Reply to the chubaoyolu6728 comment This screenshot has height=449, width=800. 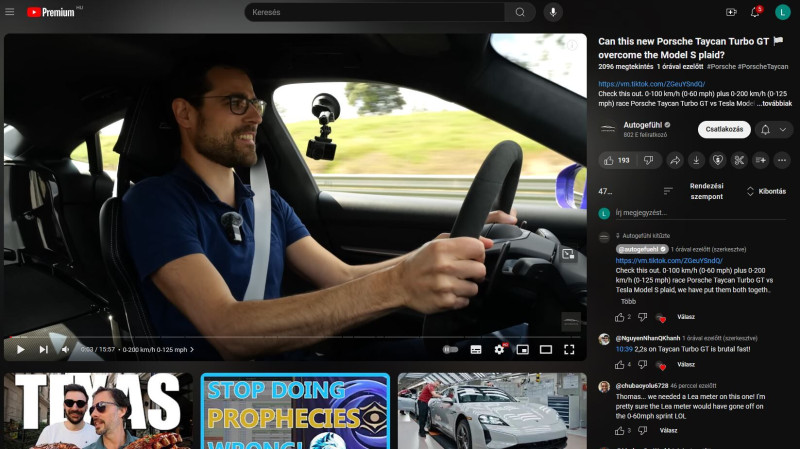[x=668, y=430]
